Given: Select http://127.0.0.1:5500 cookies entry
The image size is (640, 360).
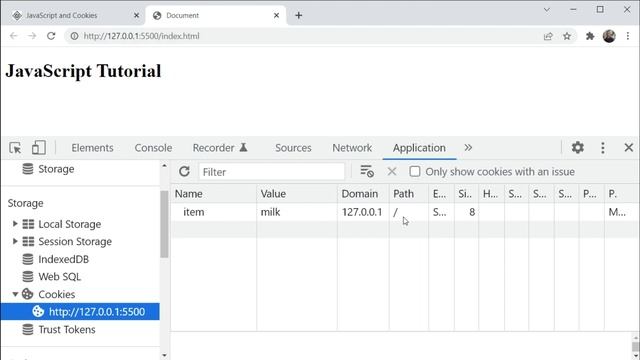Looking at the screenshot, I should [x=80, y=311].
